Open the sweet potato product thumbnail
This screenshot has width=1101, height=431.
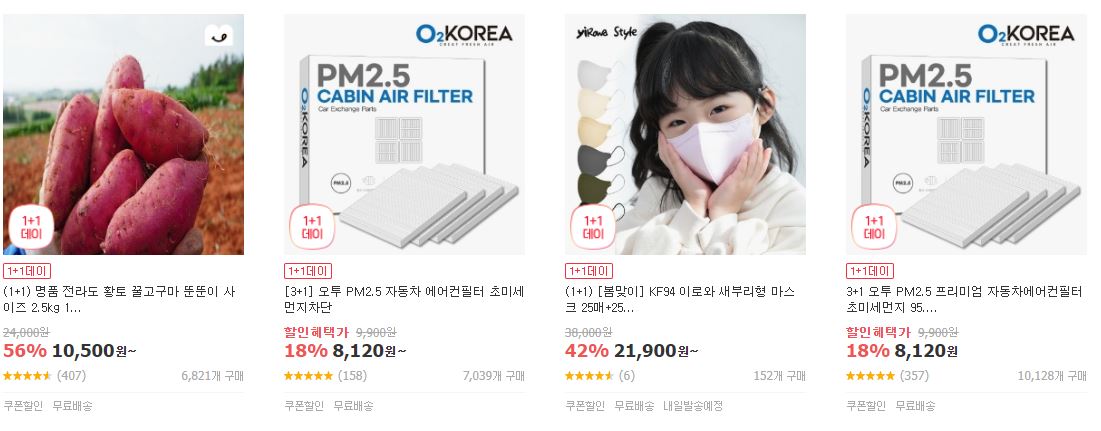point(124,134)
